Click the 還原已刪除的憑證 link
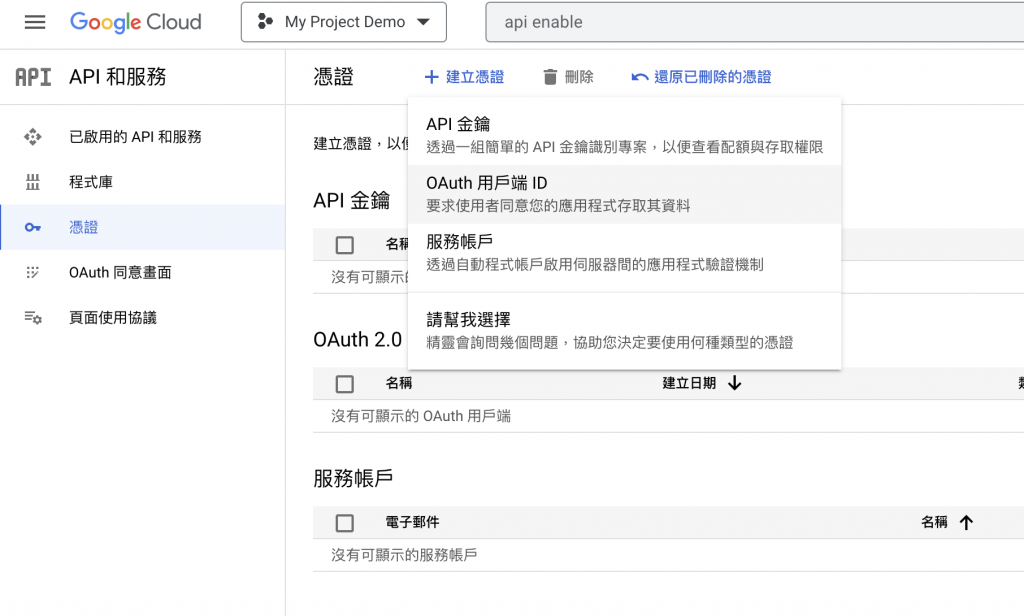Screen dimensions: 1024x616 [712, 77]
